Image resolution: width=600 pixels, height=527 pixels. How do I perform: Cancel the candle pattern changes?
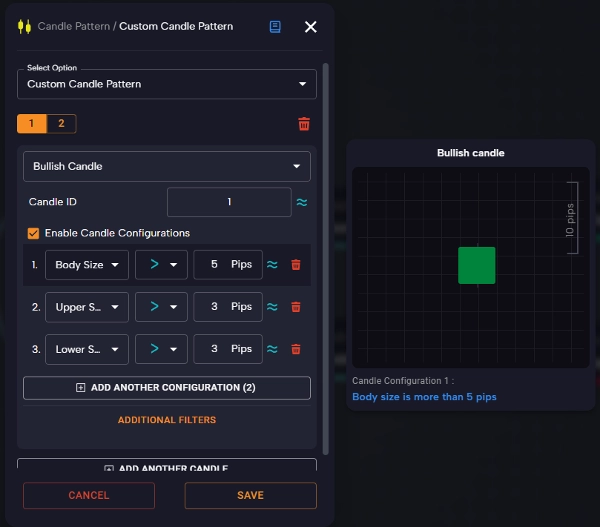pos(89,495)
